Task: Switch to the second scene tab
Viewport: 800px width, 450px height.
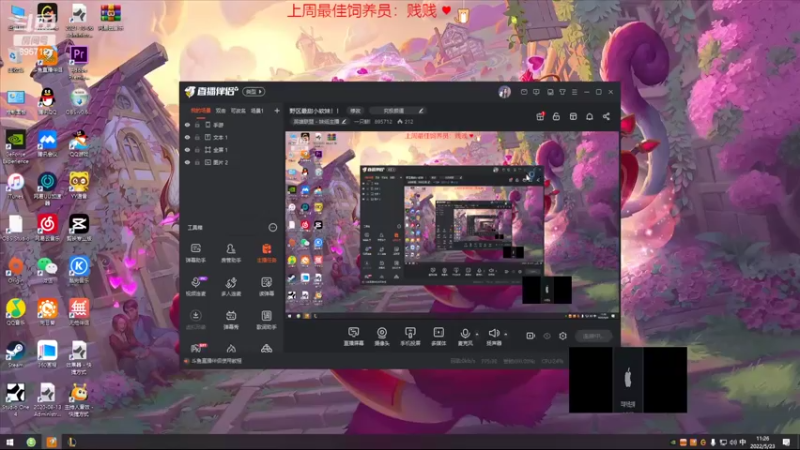Action: [220, 111]
